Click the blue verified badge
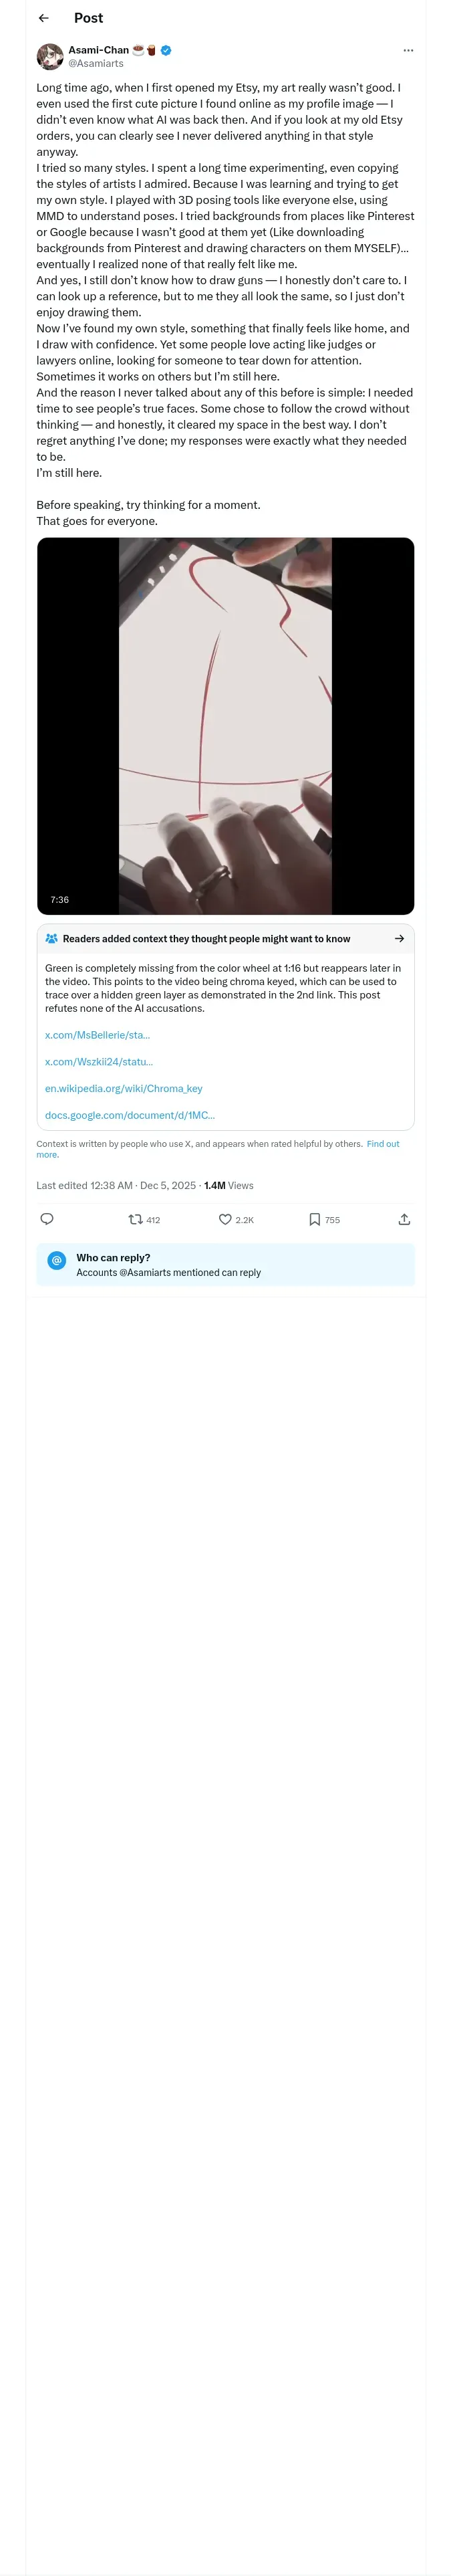 point(166,50)
